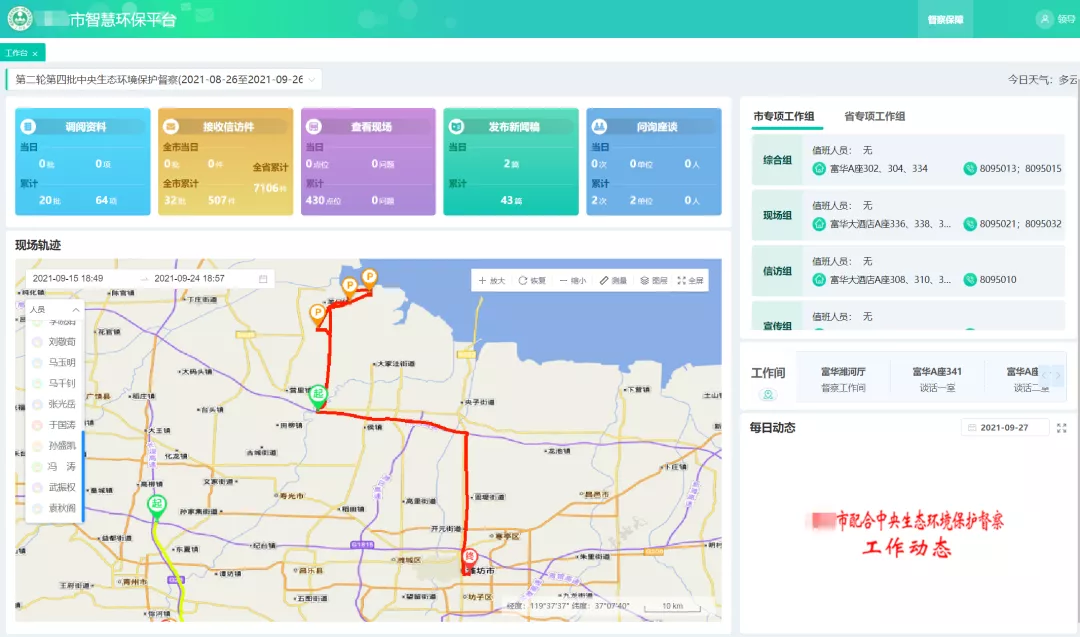Toggle 袁秋阁 in personnel list

pyautogui.click(x=54, y=508)
